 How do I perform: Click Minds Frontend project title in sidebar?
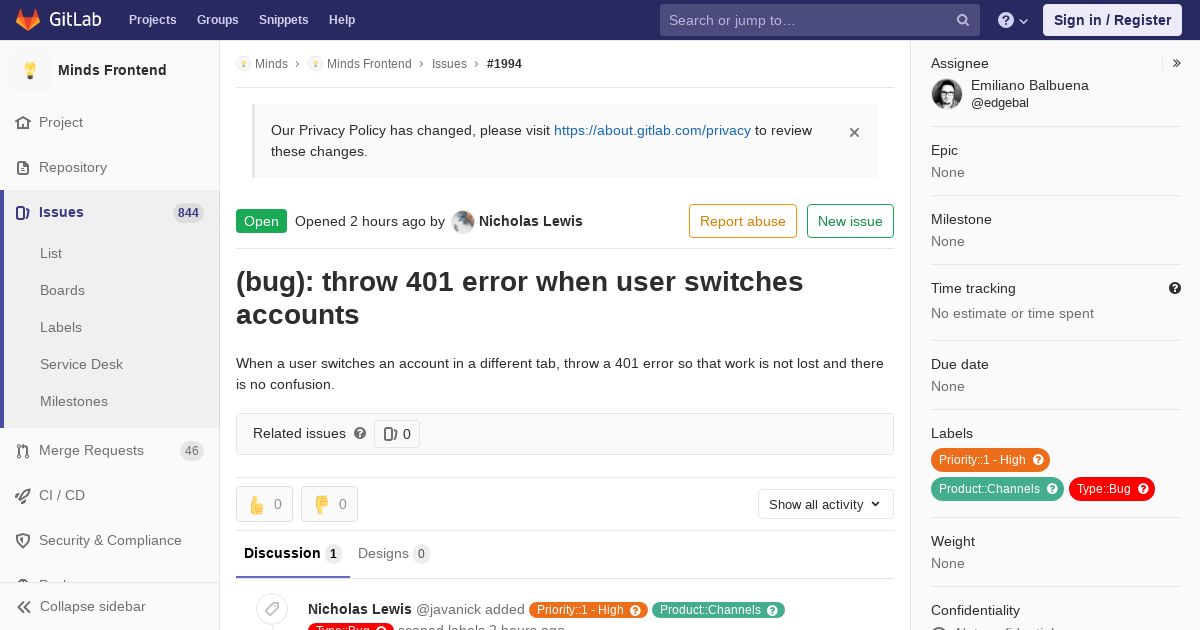tap(112, 70)
